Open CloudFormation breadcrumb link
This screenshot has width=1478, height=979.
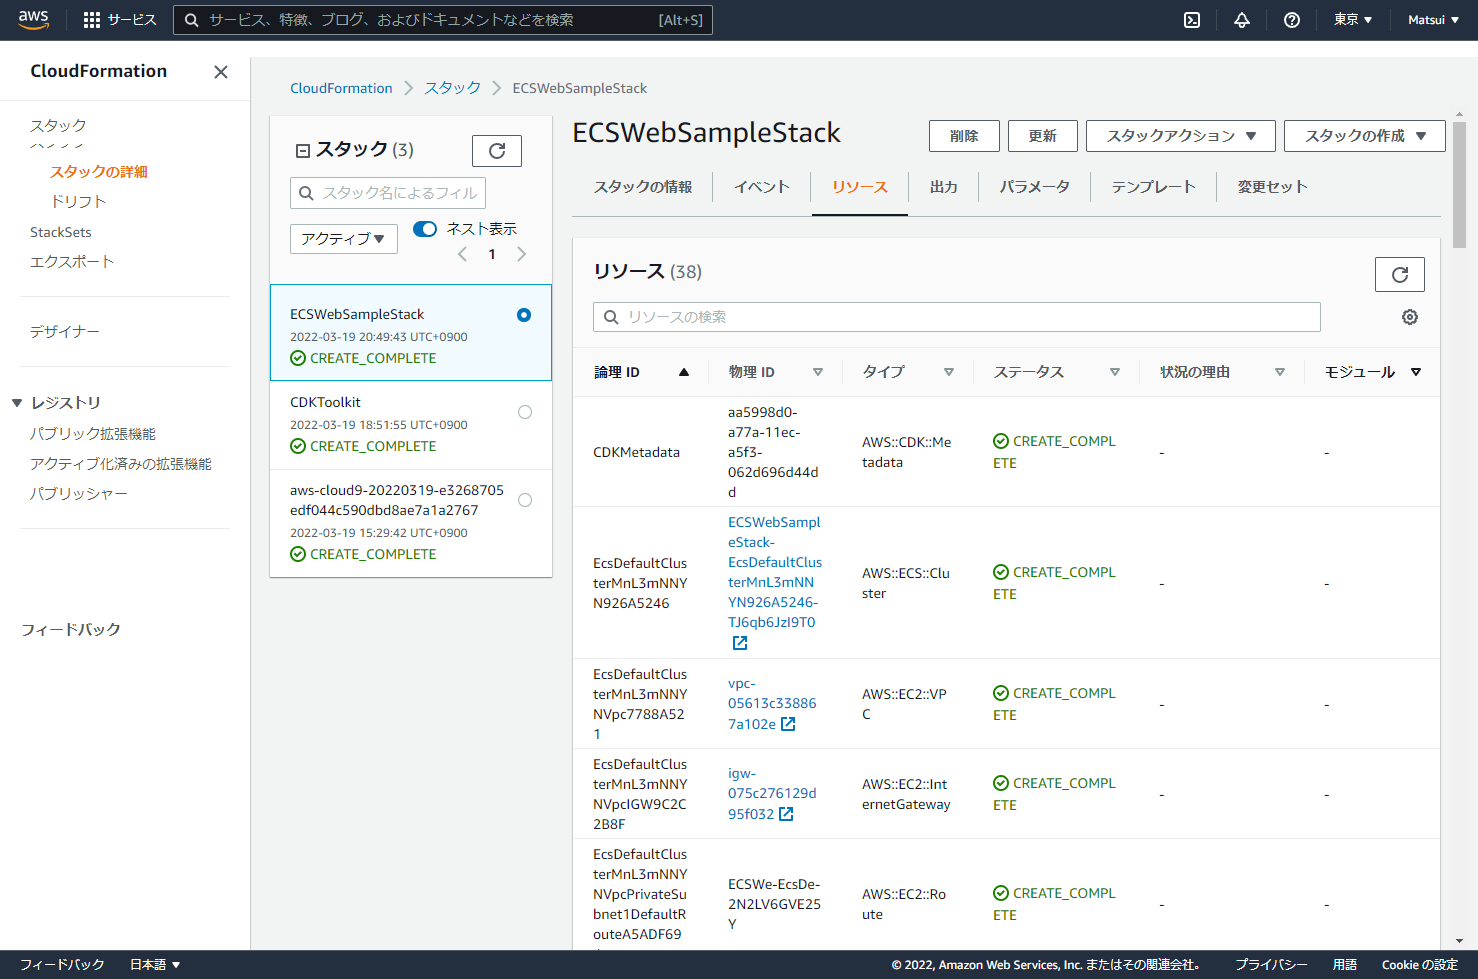click(341, 88)
